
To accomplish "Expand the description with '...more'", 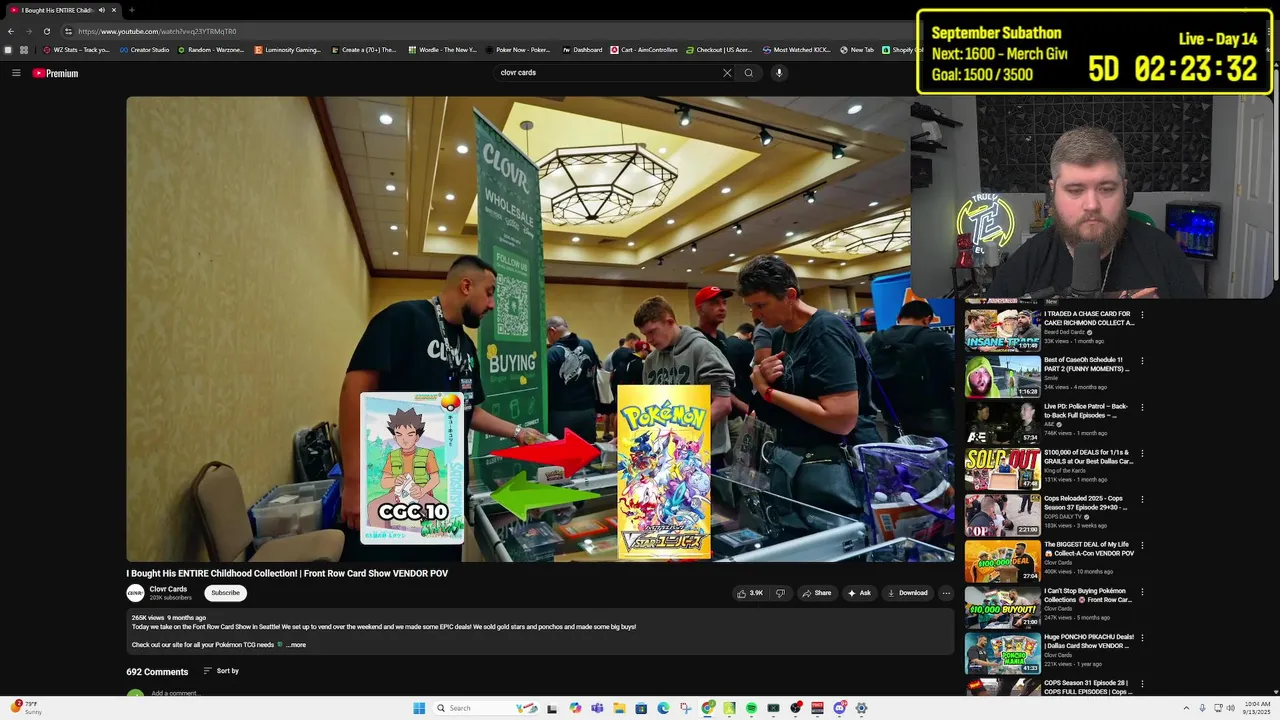I will (296, 645).
